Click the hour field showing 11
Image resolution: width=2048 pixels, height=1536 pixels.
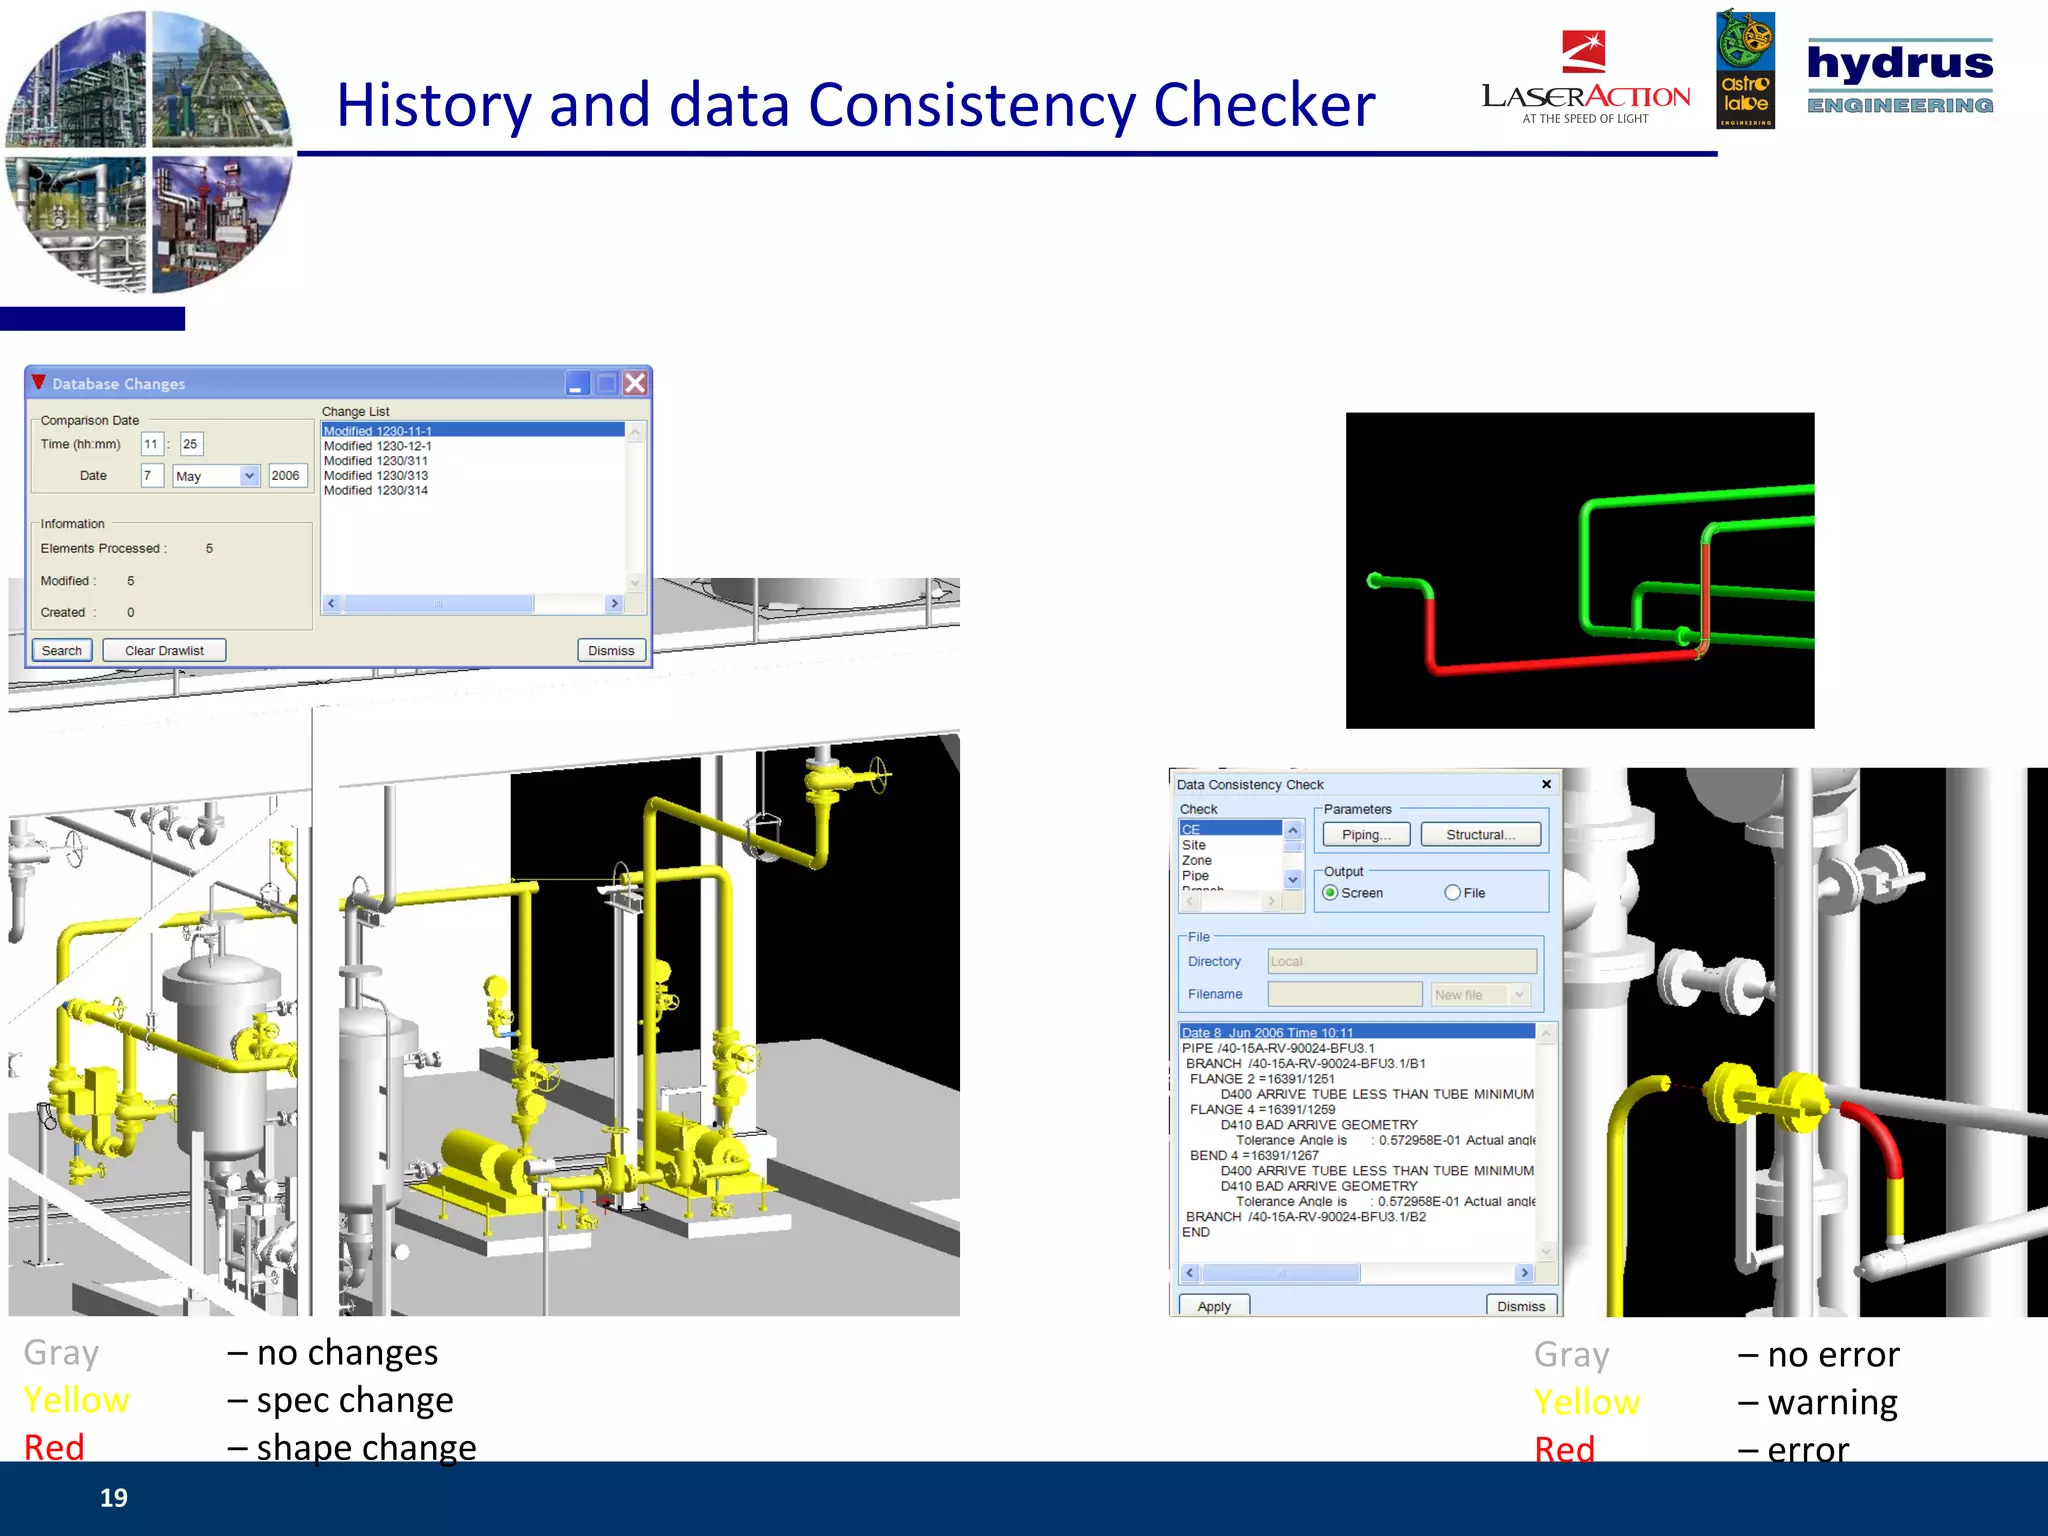coord(151,444)
